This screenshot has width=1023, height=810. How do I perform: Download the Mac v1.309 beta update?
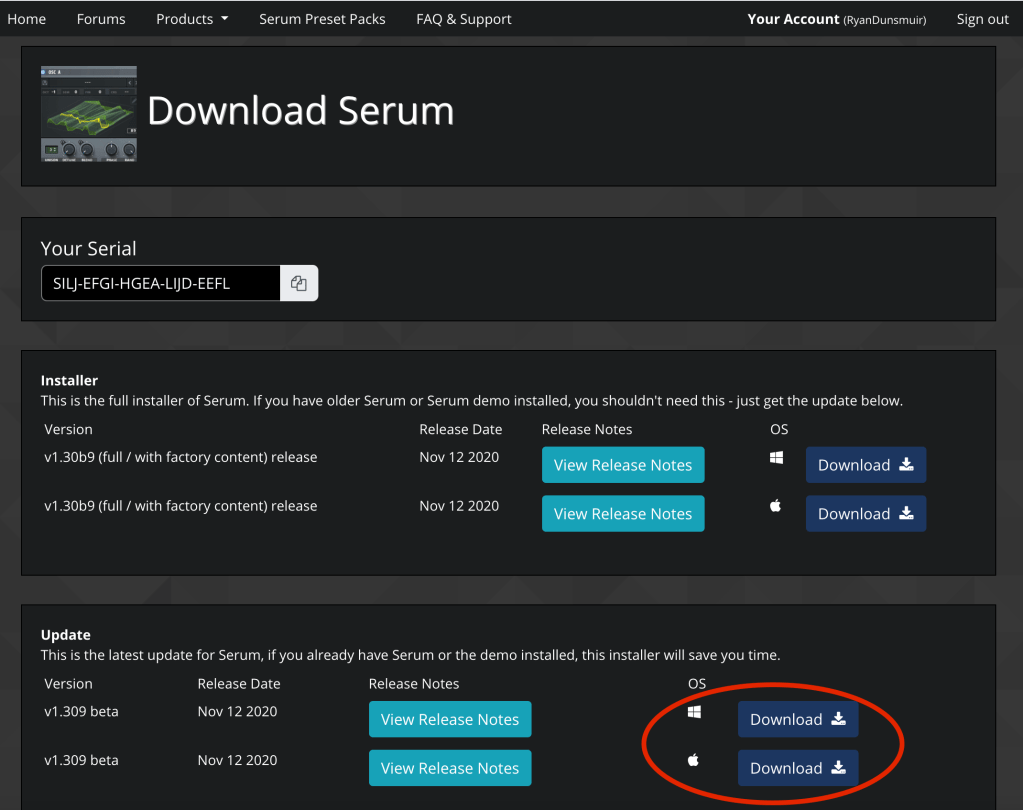click(x=797, y=768)
